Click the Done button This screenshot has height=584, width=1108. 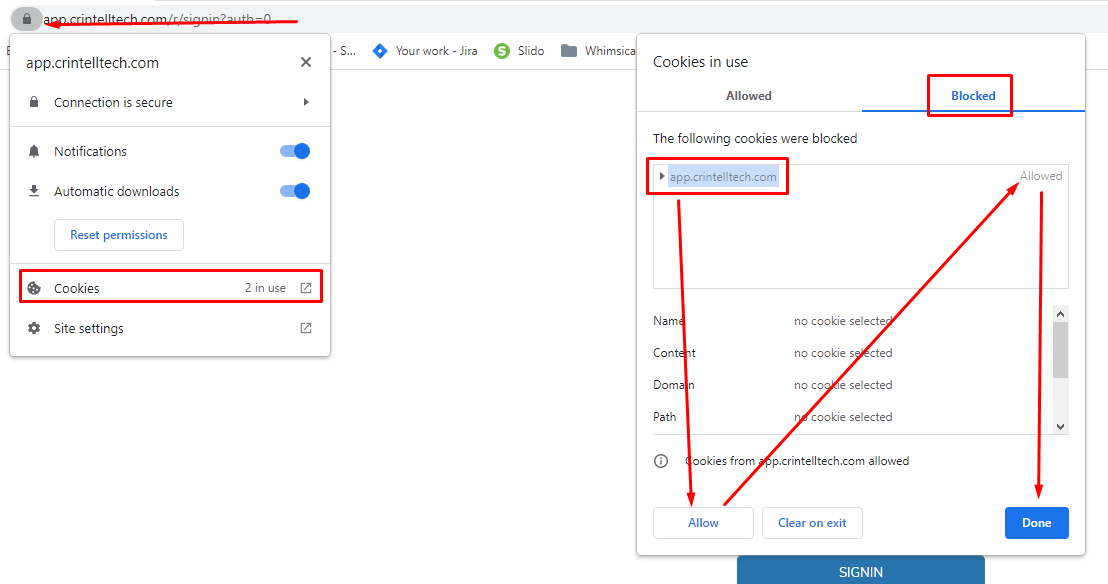(x=1037, y=523)
